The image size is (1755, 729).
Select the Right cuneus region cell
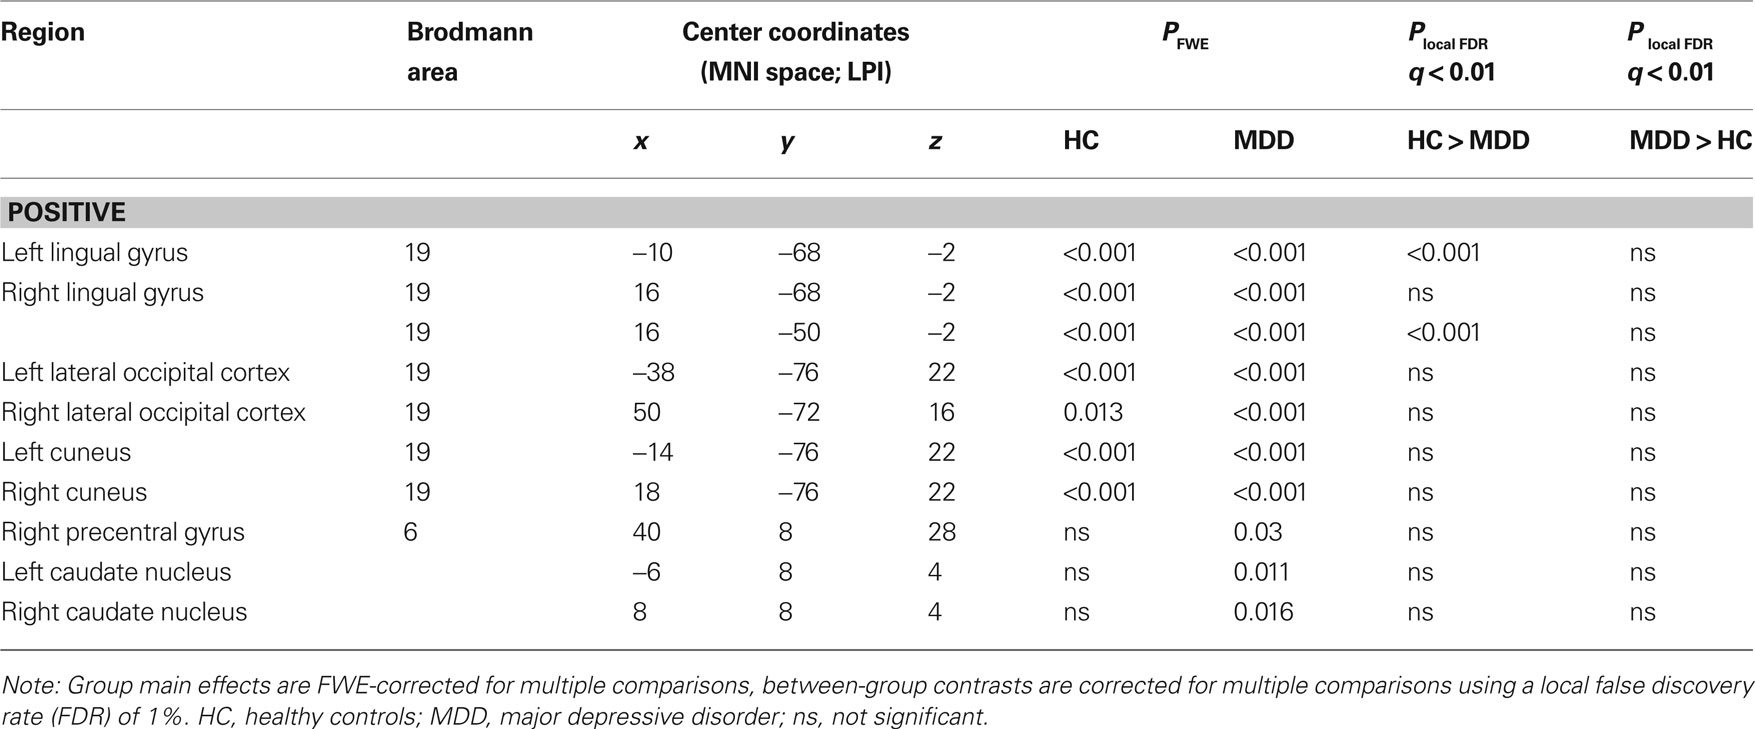74,493
